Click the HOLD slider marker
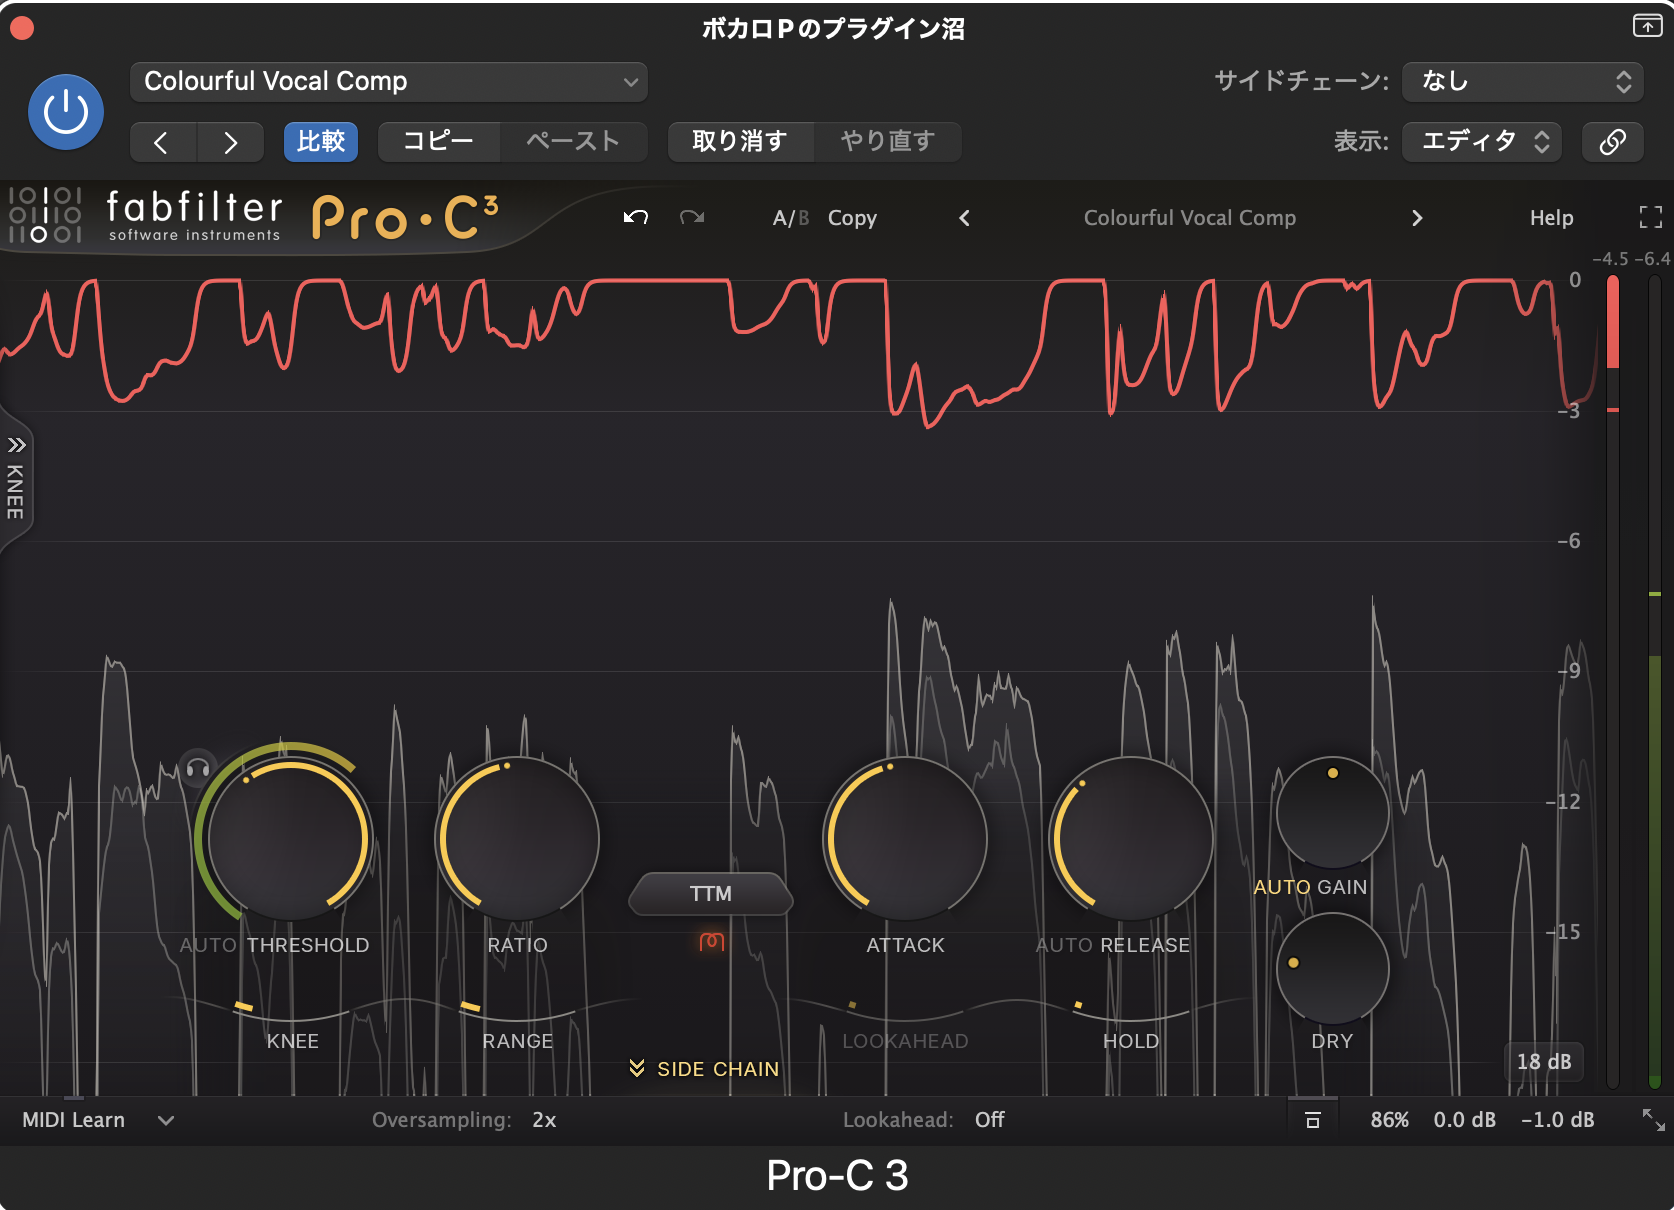Screen dimensions: 1674x1210 click(1078, 1005)
